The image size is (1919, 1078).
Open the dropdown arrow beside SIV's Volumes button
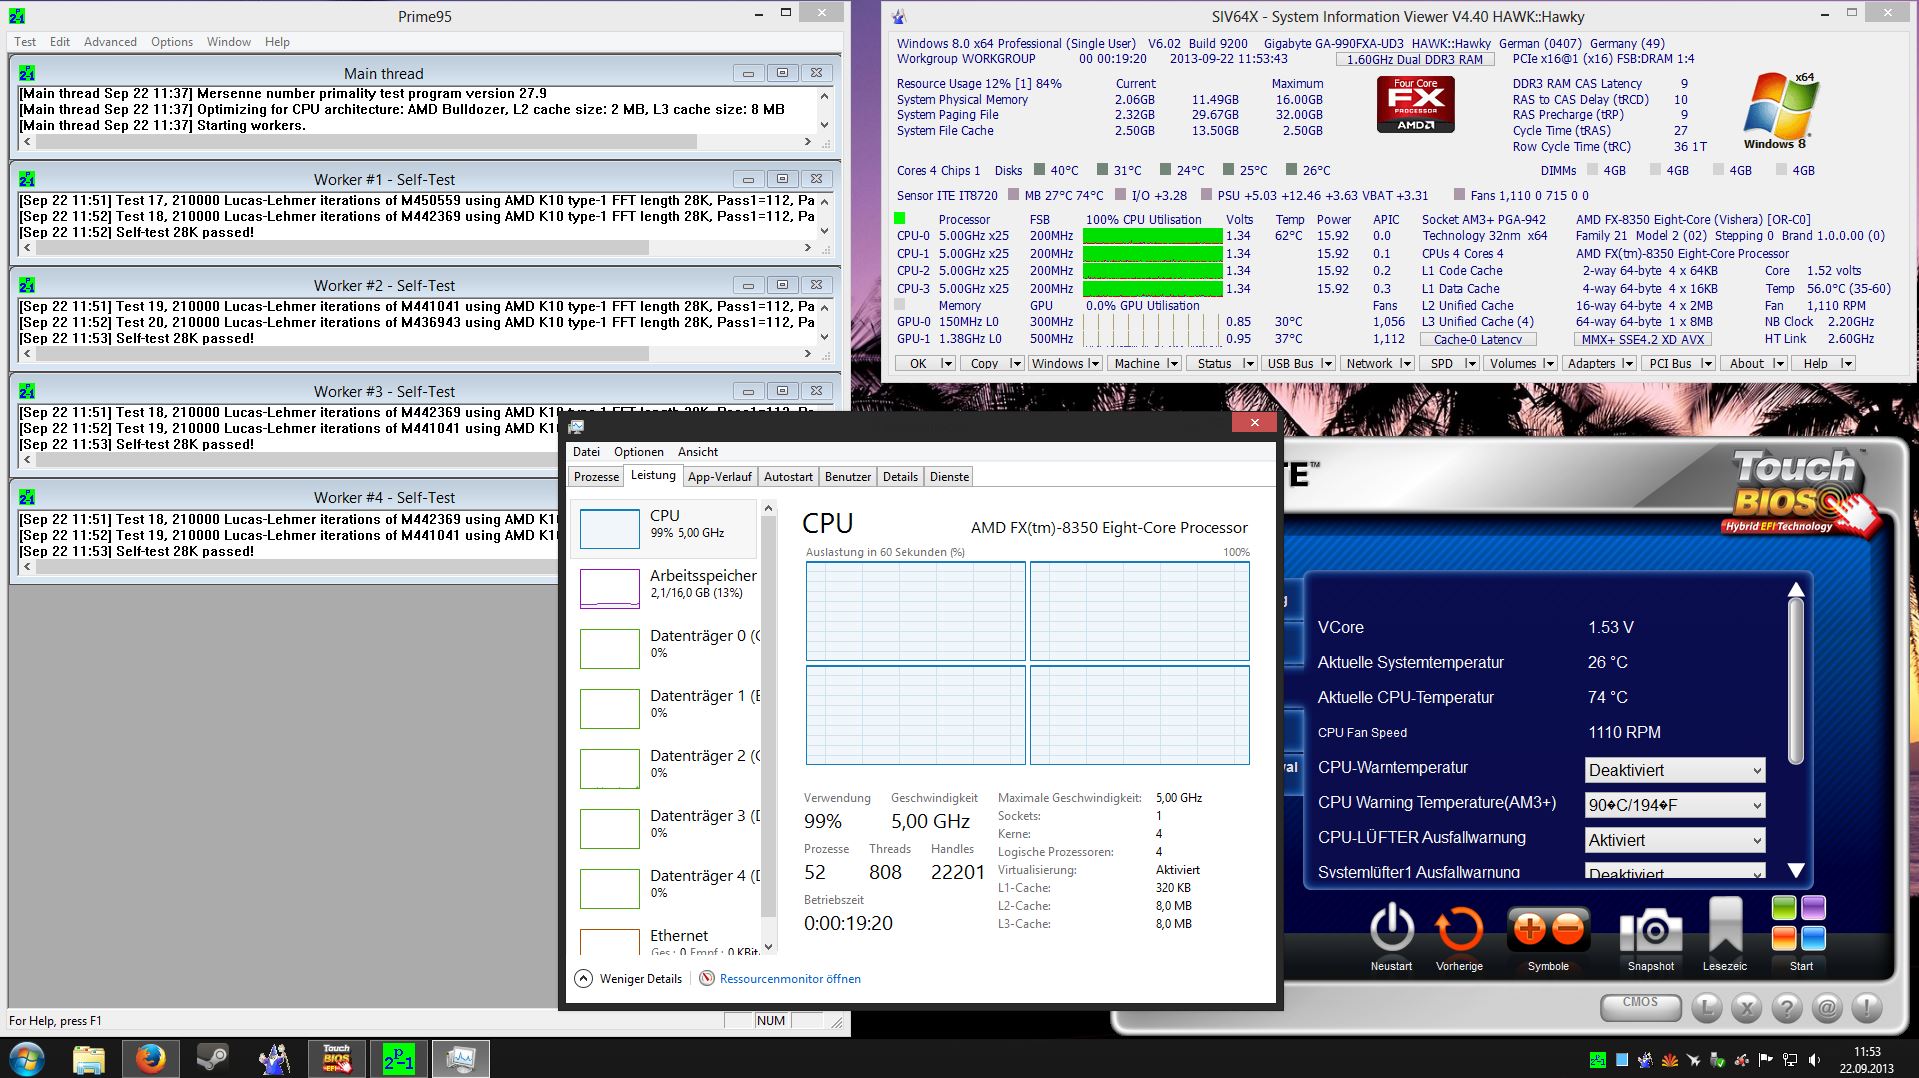(x=1549, y=363)
